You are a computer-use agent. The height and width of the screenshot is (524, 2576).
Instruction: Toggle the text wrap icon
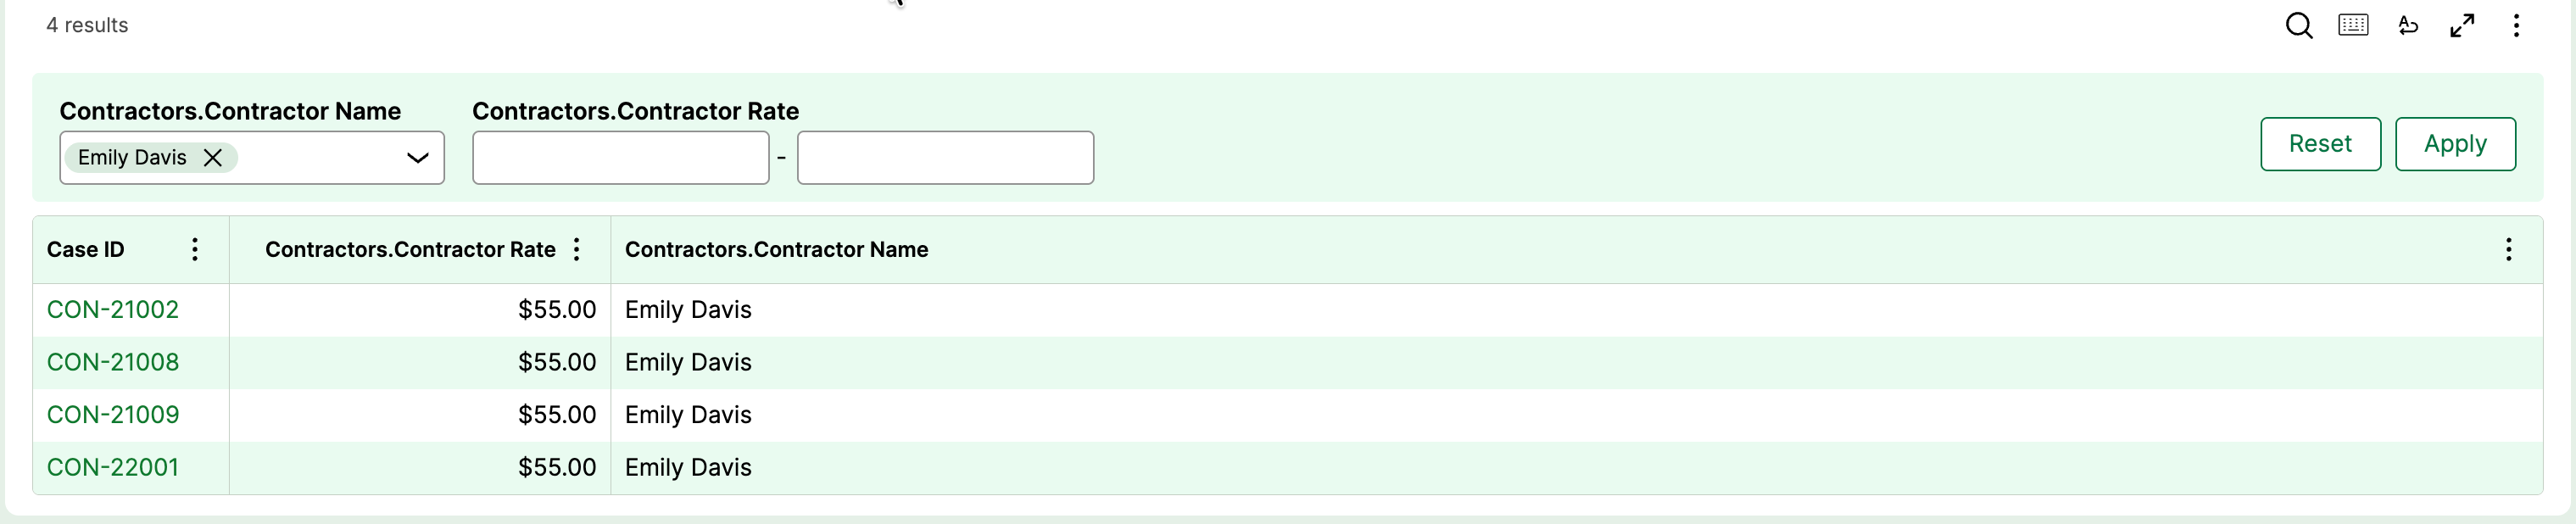2408,26
